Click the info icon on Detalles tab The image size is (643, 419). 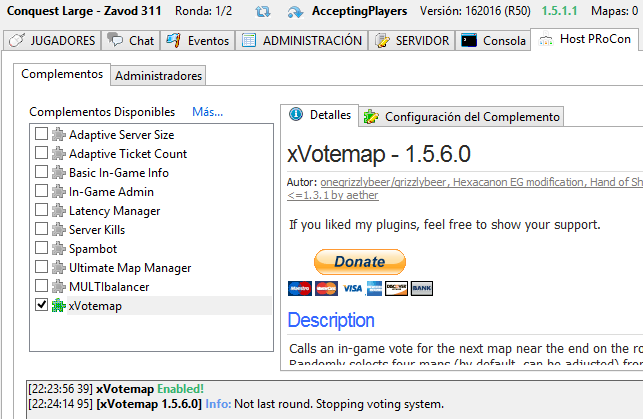pos(296,116)
